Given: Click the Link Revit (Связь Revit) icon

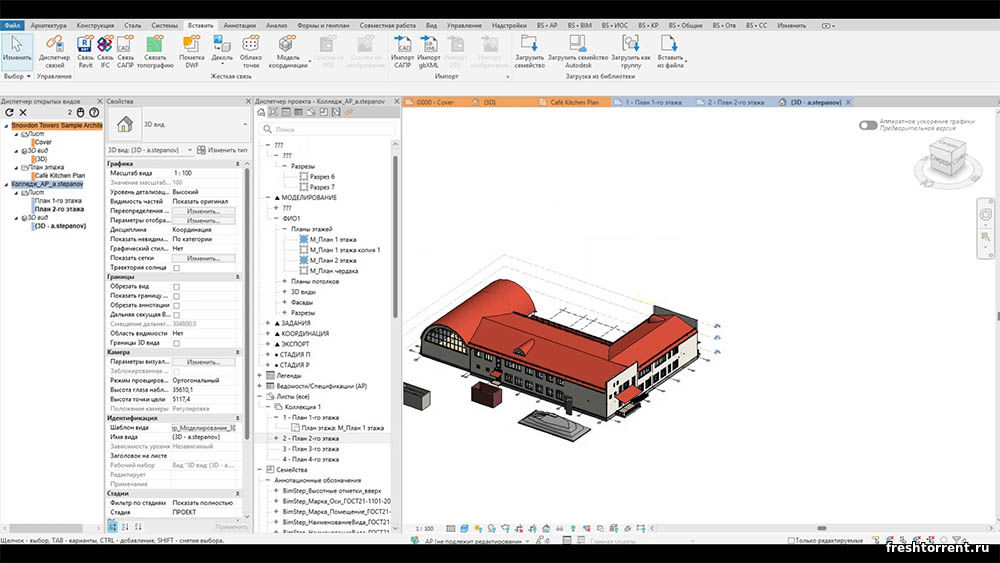Looking at the screenshot, I should point(86,44).
